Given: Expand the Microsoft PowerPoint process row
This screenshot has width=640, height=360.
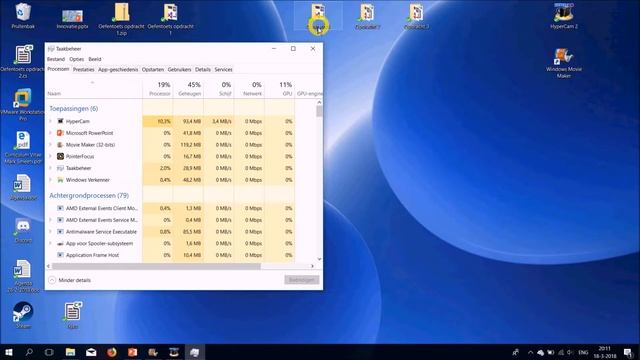Looking at the screenshot, I should (x=51, y=133).
